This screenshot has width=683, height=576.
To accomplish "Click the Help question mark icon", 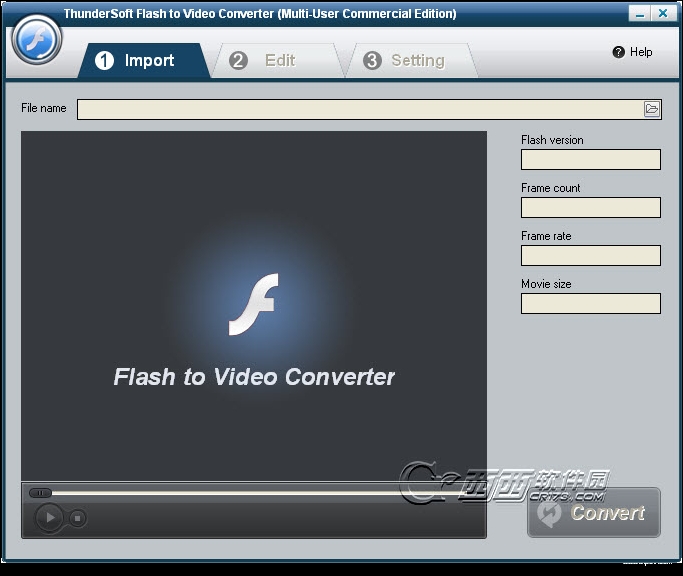I will (619, 52).
